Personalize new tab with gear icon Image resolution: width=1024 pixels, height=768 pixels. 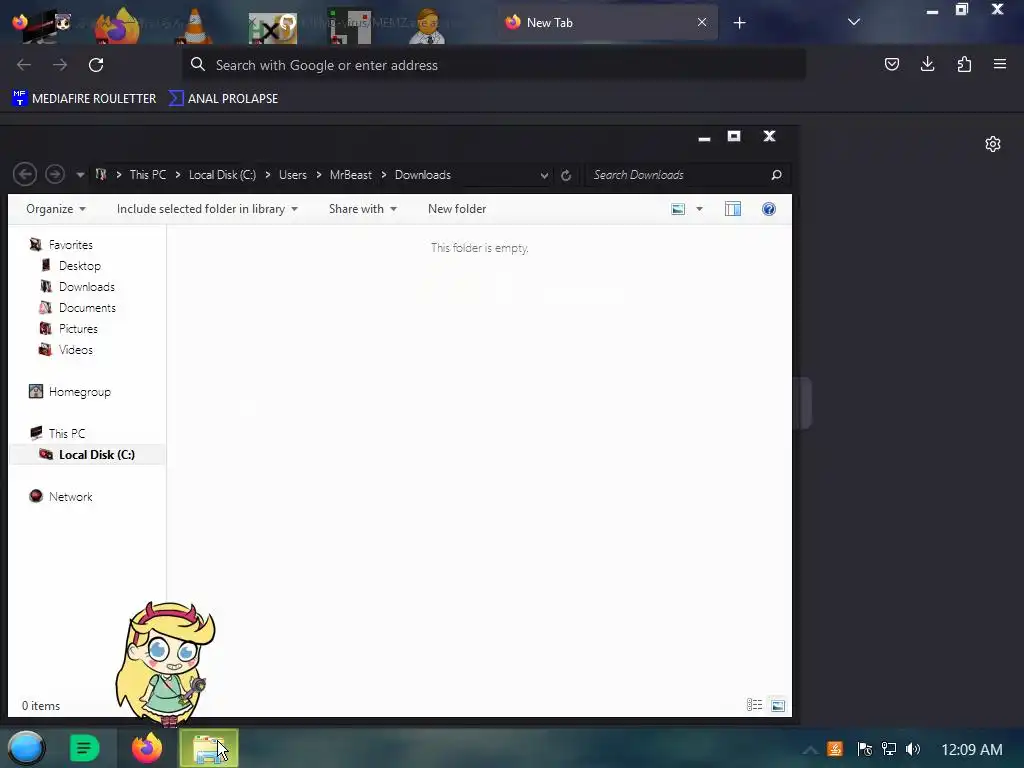tap(993, 144)
